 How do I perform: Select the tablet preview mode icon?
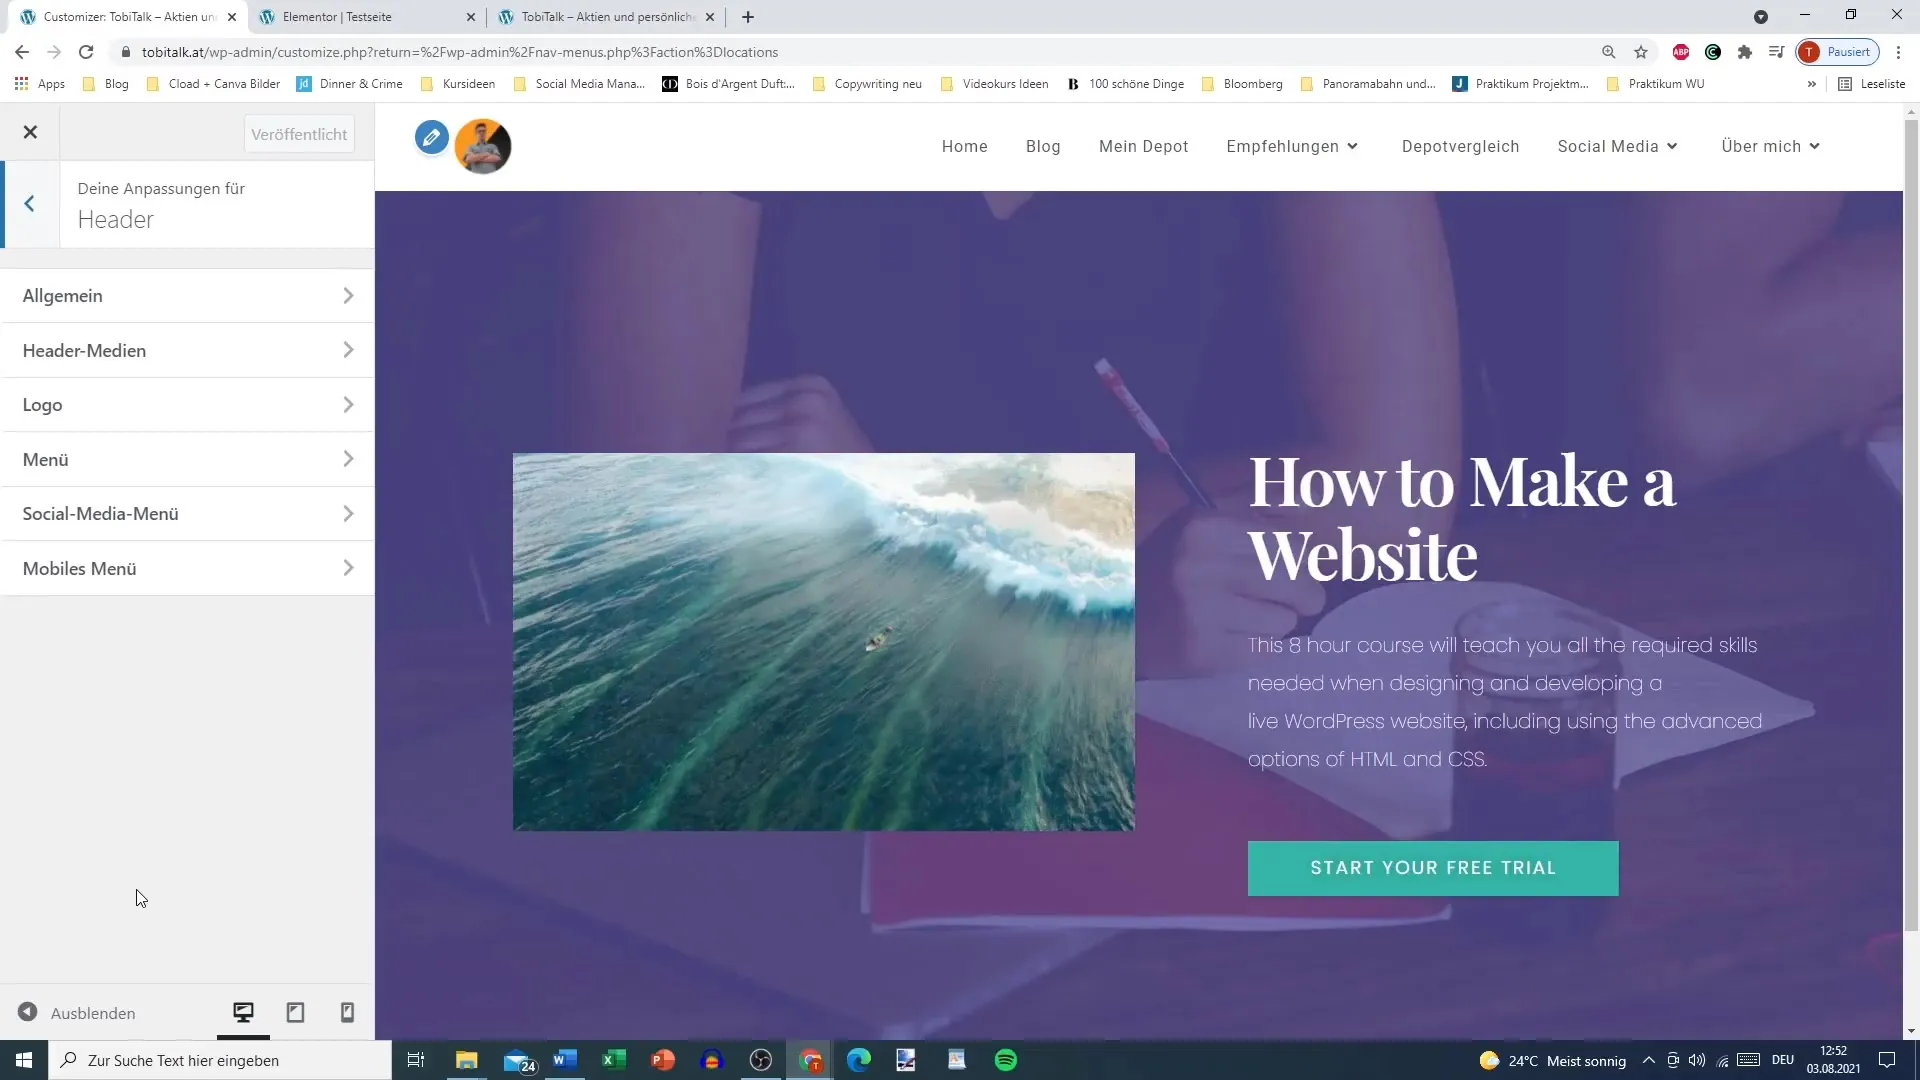click(295, 1013)
